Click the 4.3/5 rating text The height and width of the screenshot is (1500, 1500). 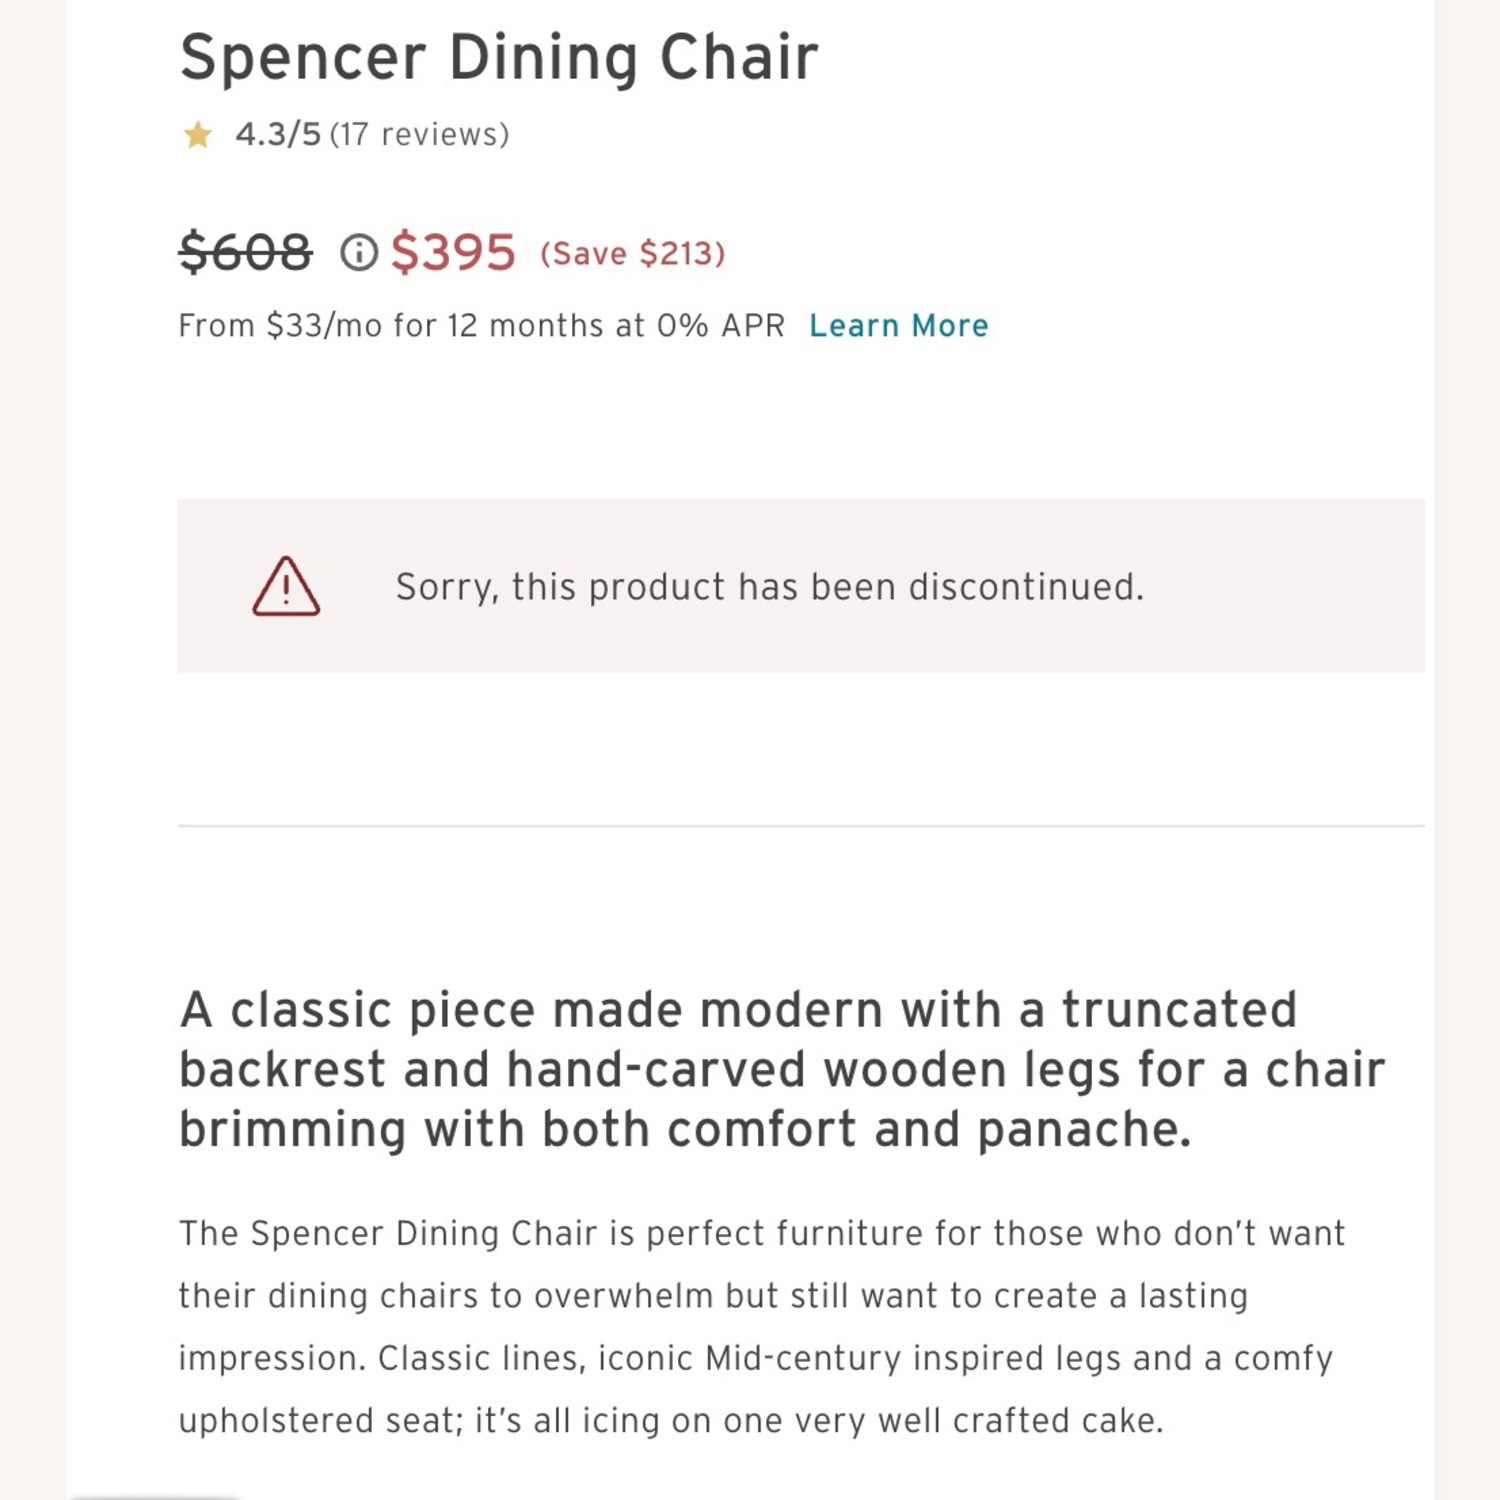[277, 133]
